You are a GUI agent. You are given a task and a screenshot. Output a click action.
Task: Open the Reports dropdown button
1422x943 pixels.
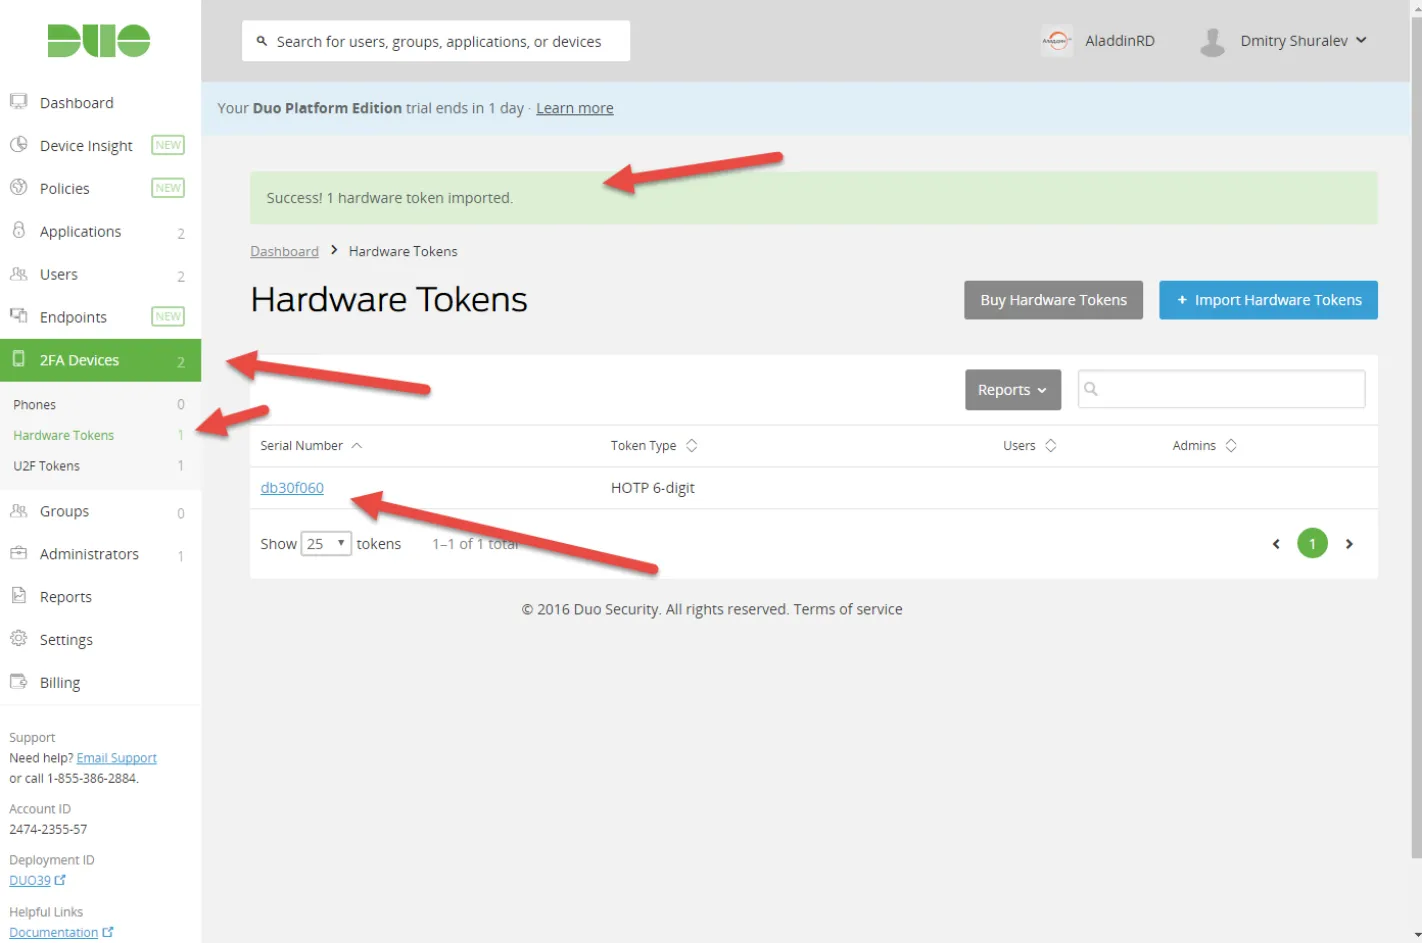(1012, 390)
